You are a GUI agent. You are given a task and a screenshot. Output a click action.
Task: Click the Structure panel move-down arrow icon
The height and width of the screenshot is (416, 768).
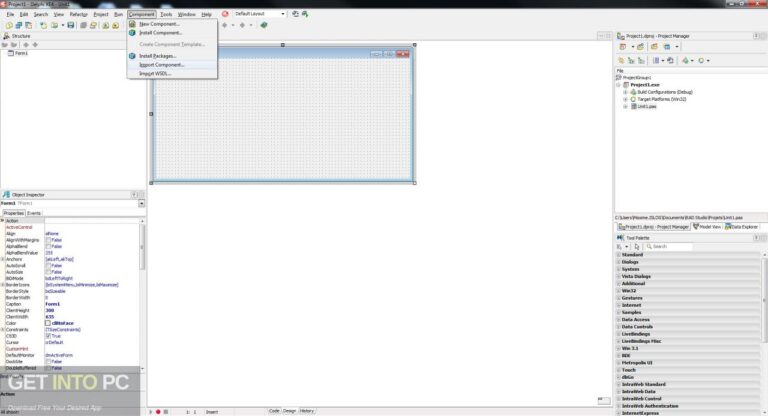[x=35, y=45]
